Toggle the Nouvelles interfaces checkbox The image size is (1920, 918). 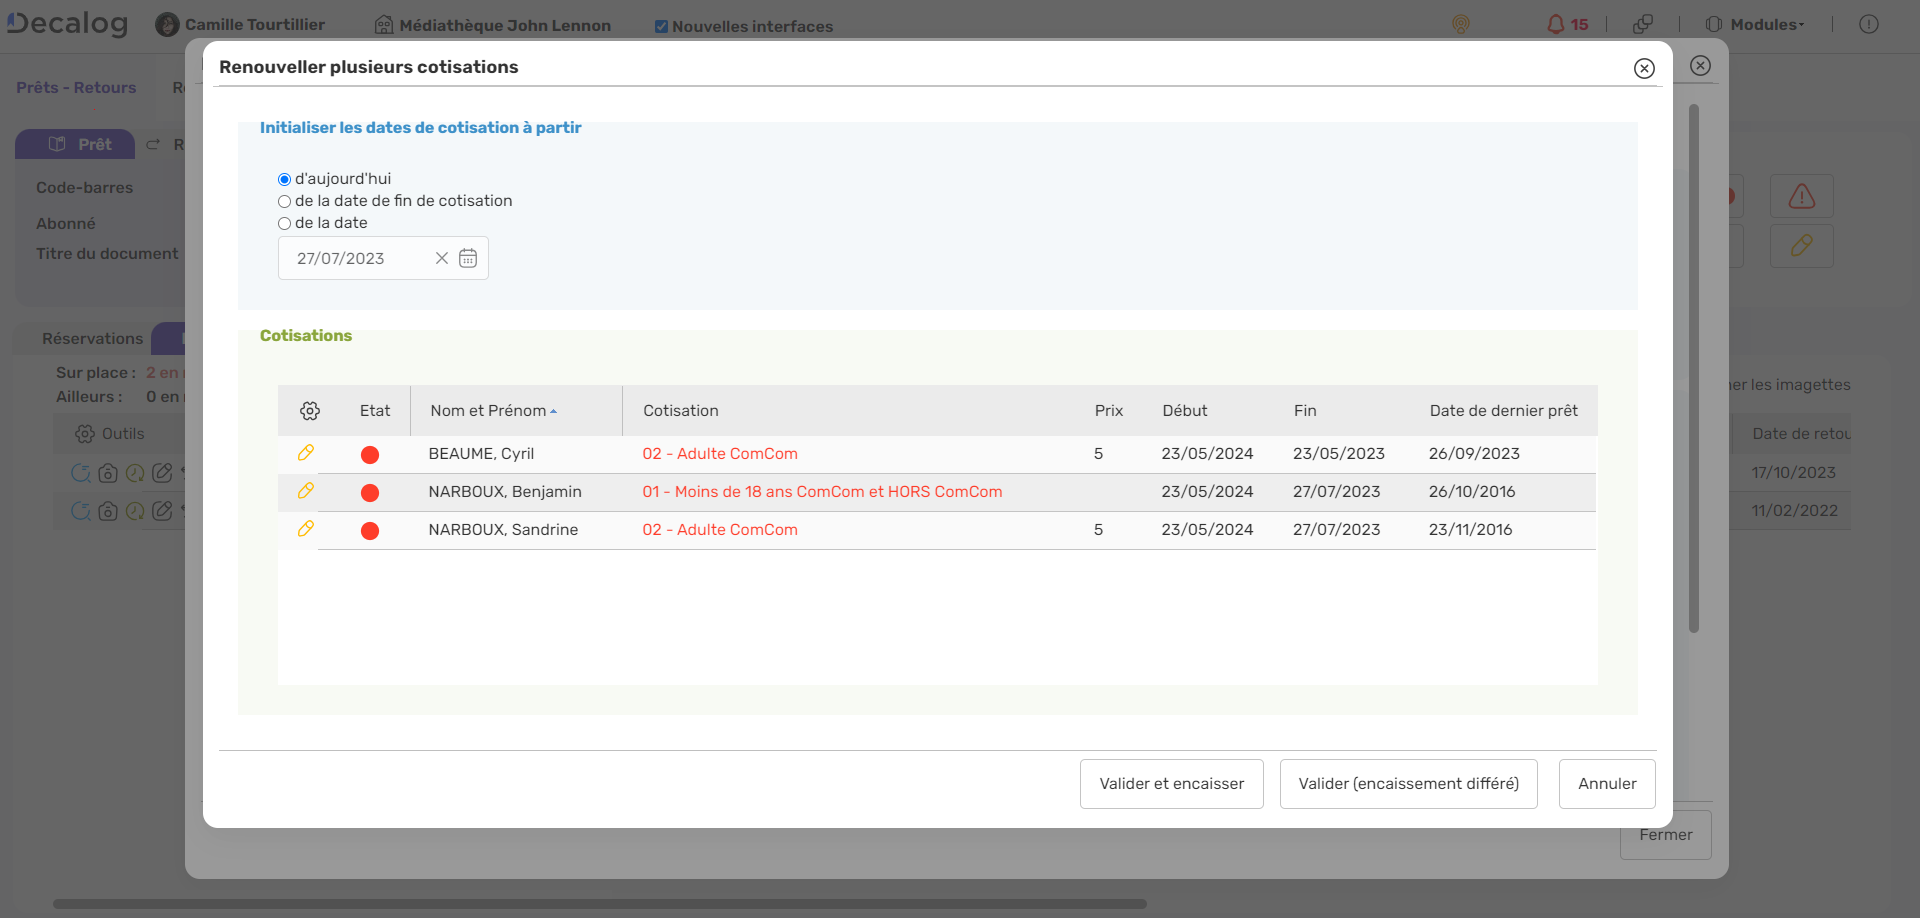pyautogui.click(x=661, y=27)
